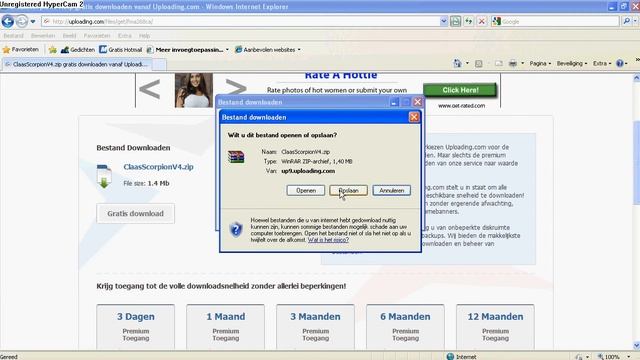This screenshot has height=360, width=640.
Task: Open the recent pages dropdown beside Forward
Action: coord(33,21)
